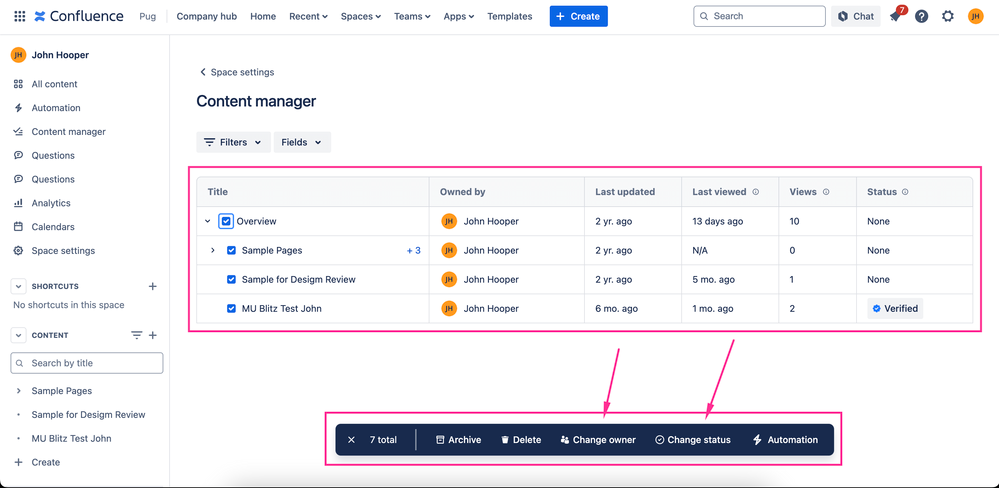Expand the Sample Pages table row
The height and width of the screenshot is (488, 999).
(213, 250)
